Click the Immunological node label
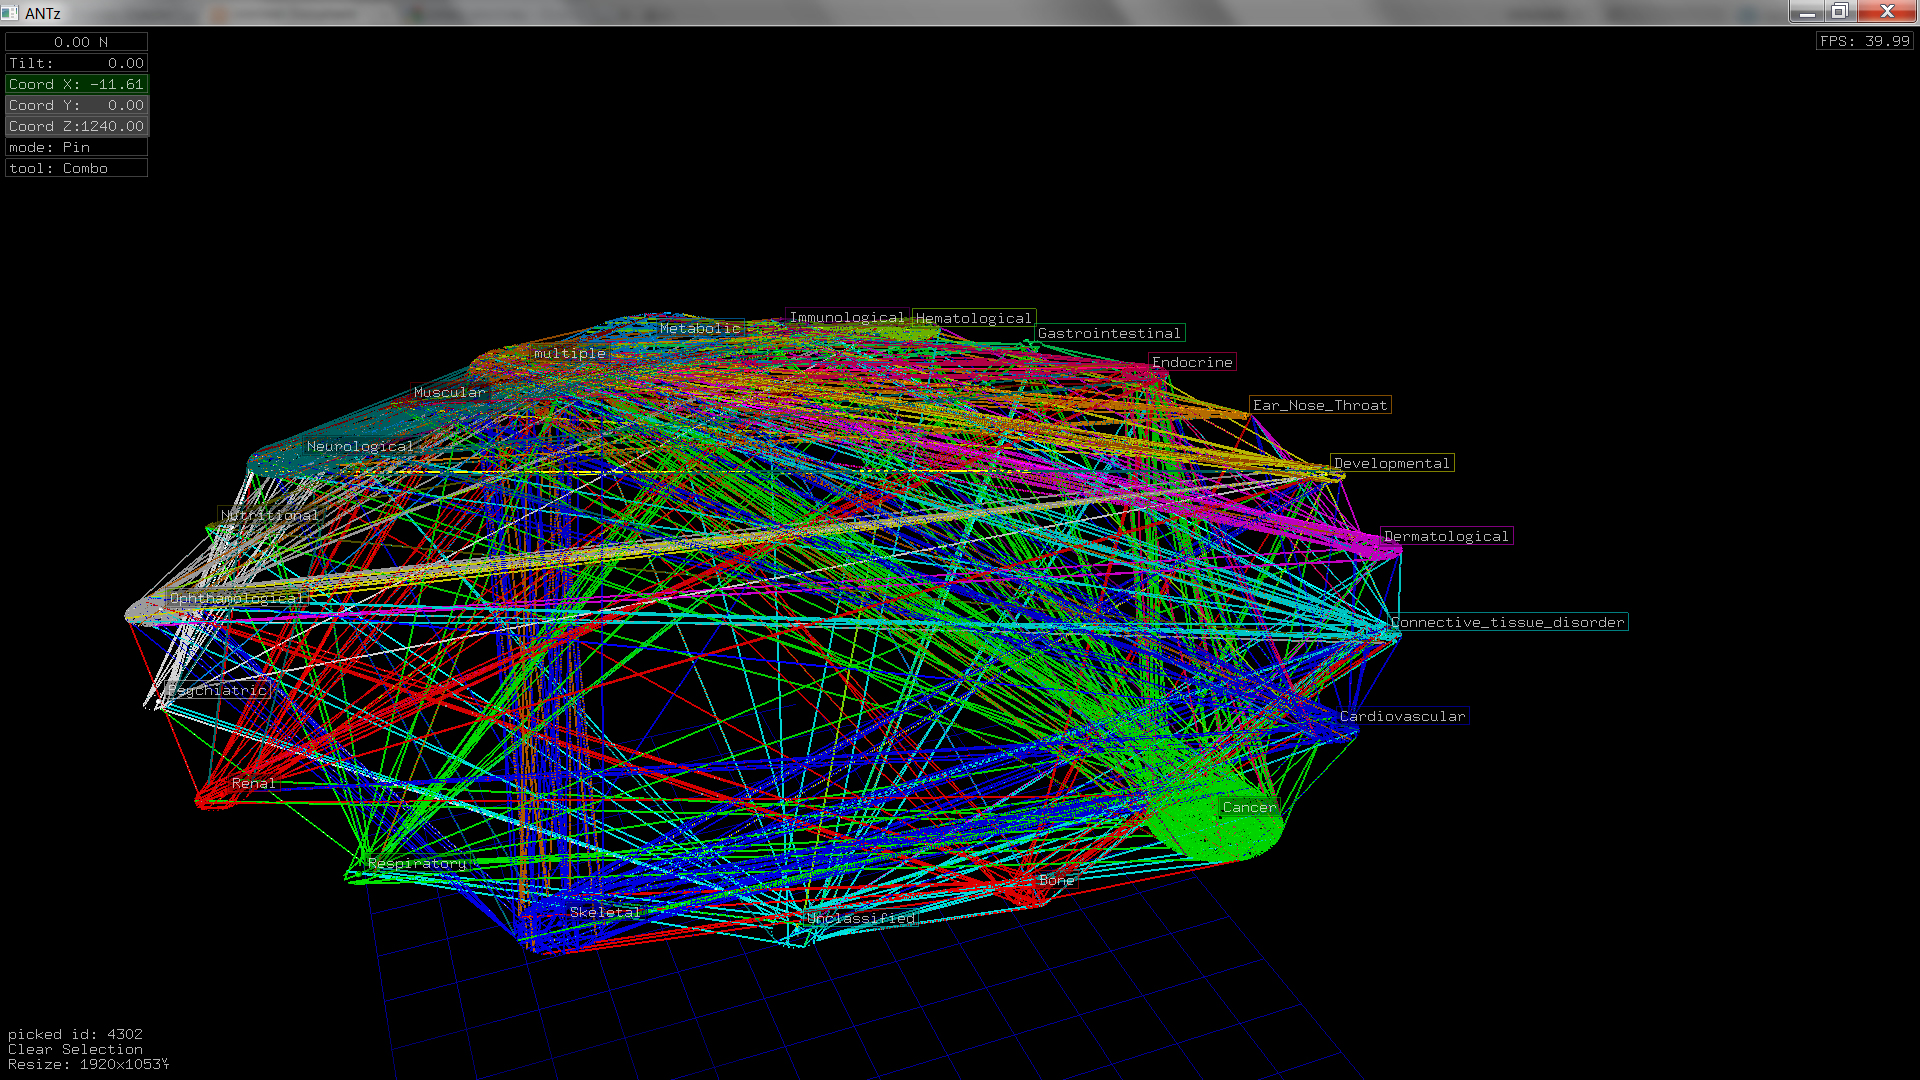 [x=846, y=317]
